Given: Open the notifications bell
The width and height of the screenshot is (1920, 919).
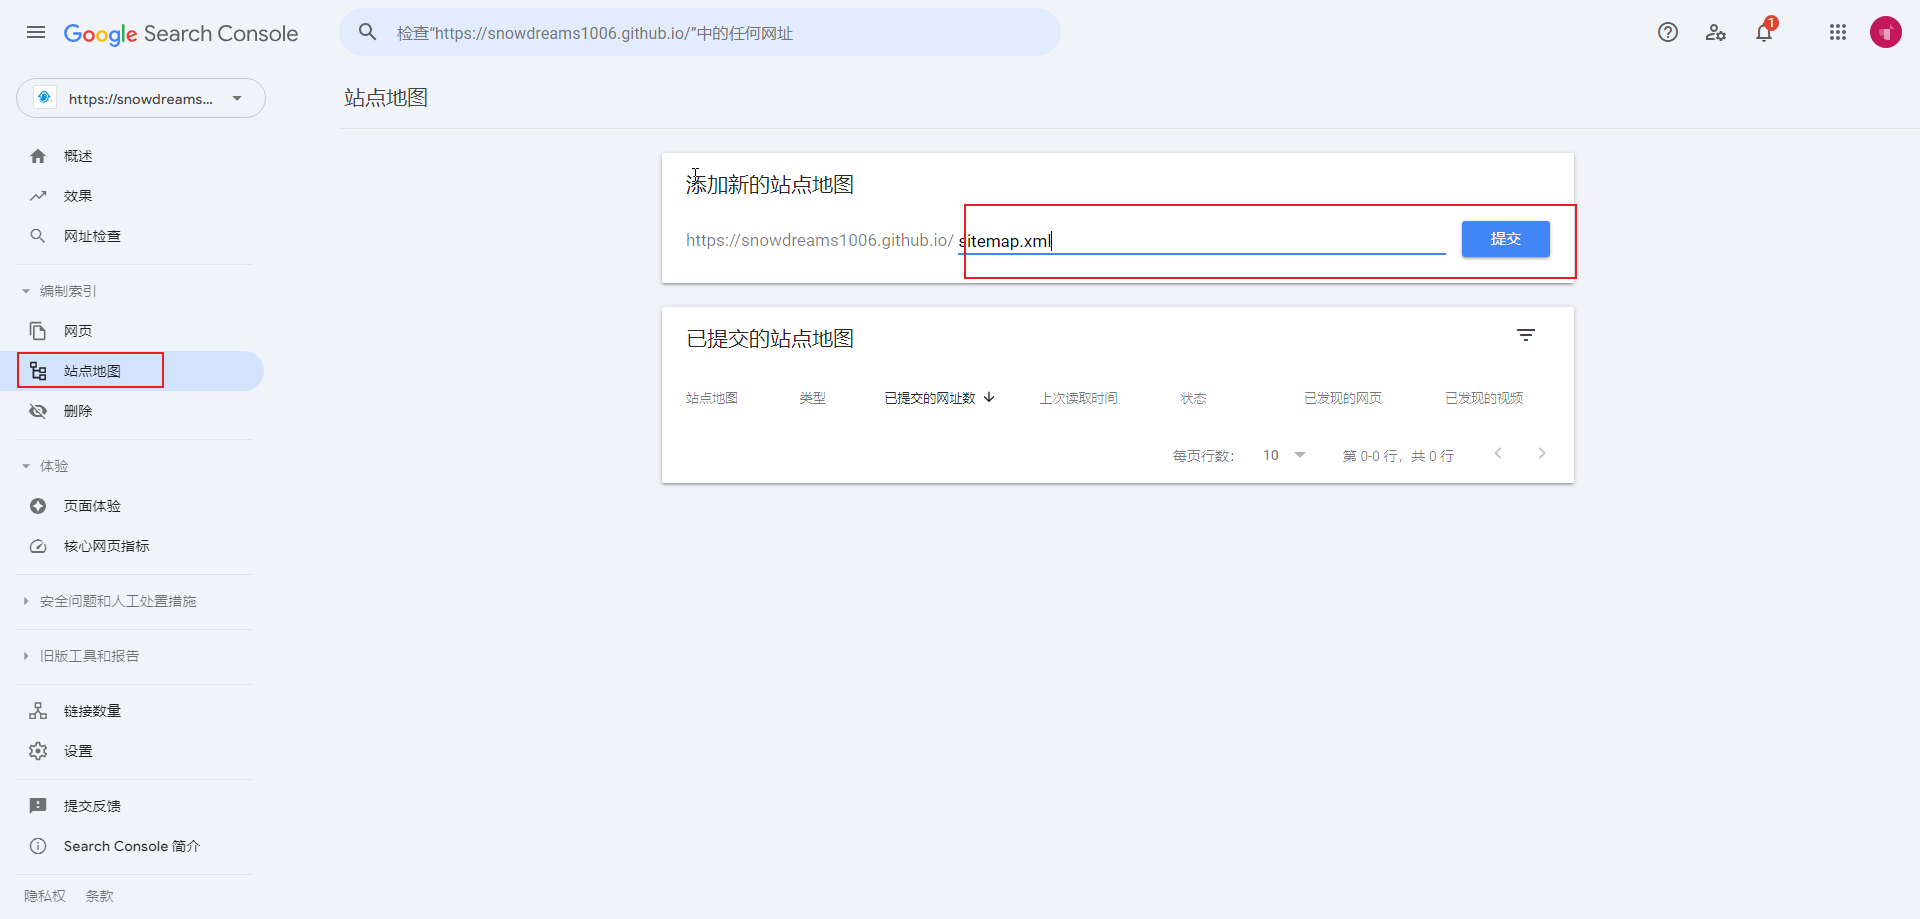Looking at the screenshot, I should point(1764,32).
